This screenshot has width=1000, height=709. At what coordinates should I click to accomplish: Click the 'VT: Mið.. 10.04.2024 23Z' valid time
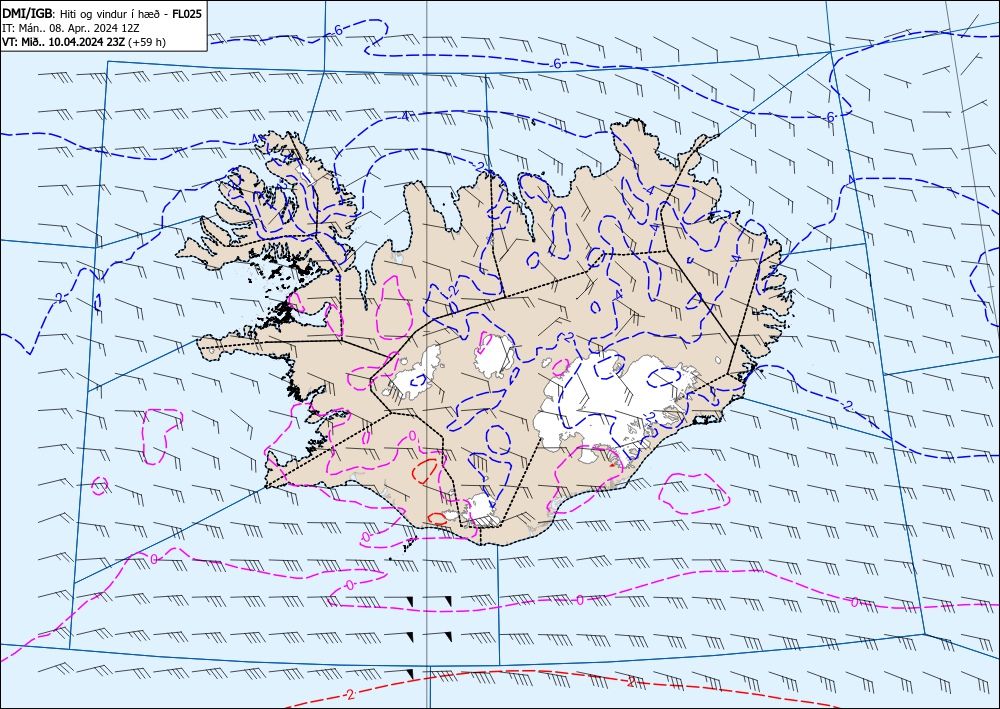pos(64,42)
